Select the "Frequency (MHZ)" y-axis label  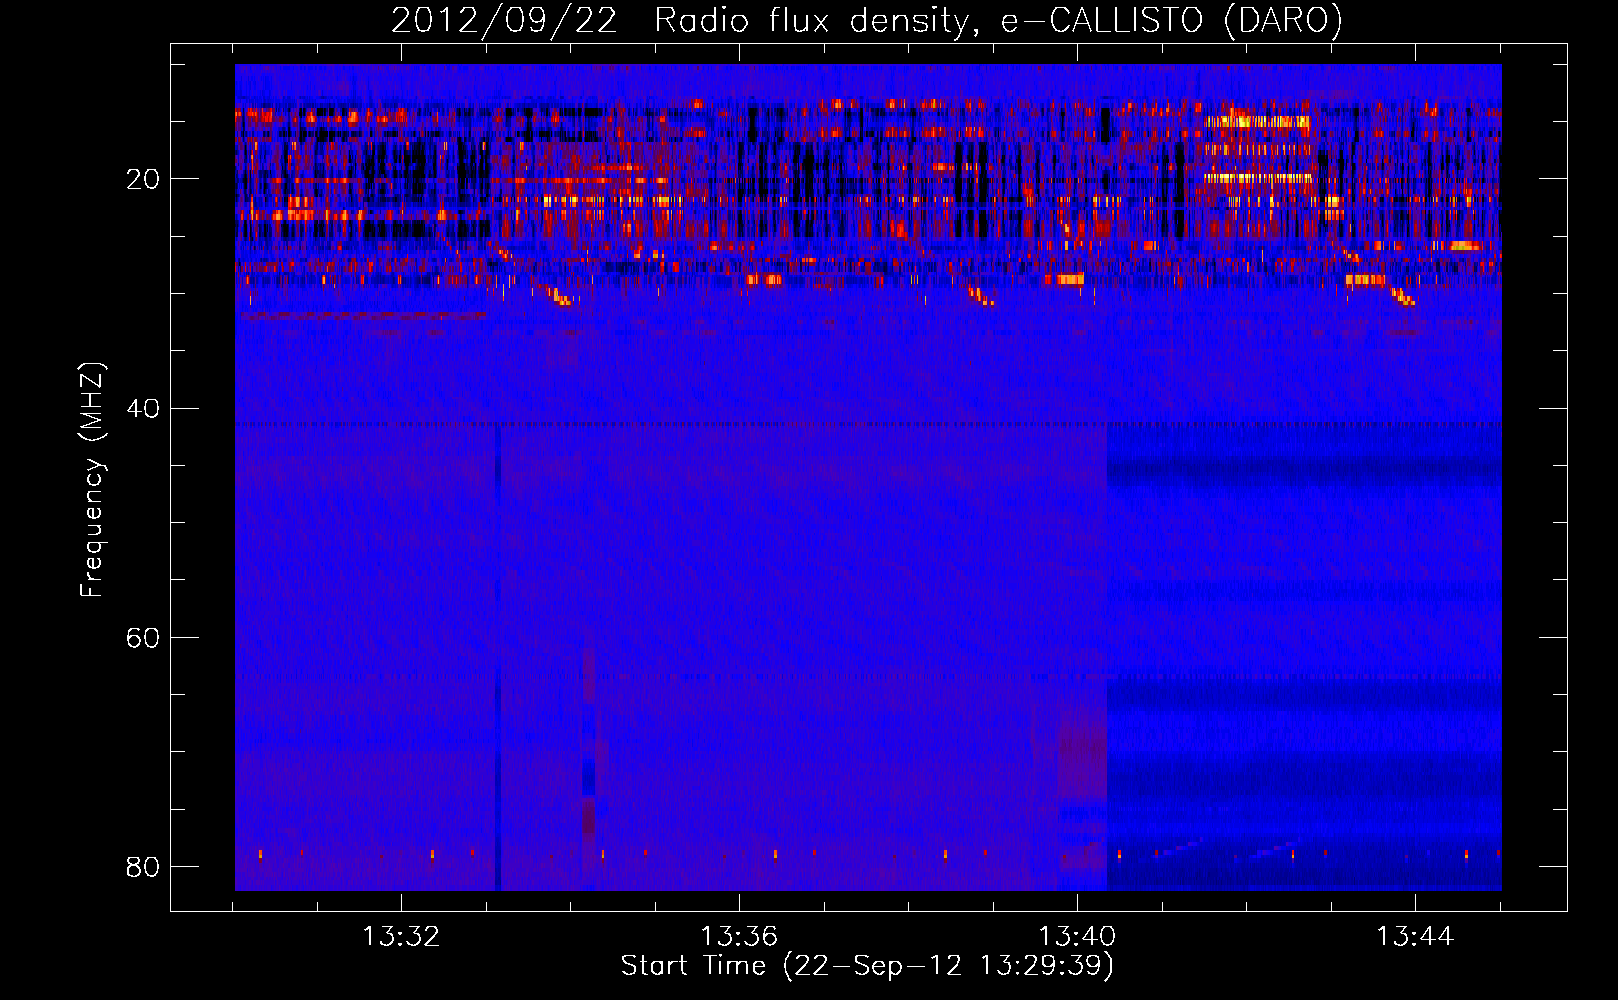(x=92, y=480)
